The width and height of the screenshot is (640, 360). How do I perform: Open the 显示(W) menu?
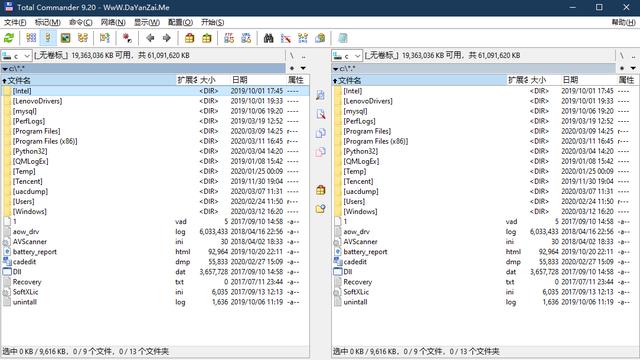147,22
